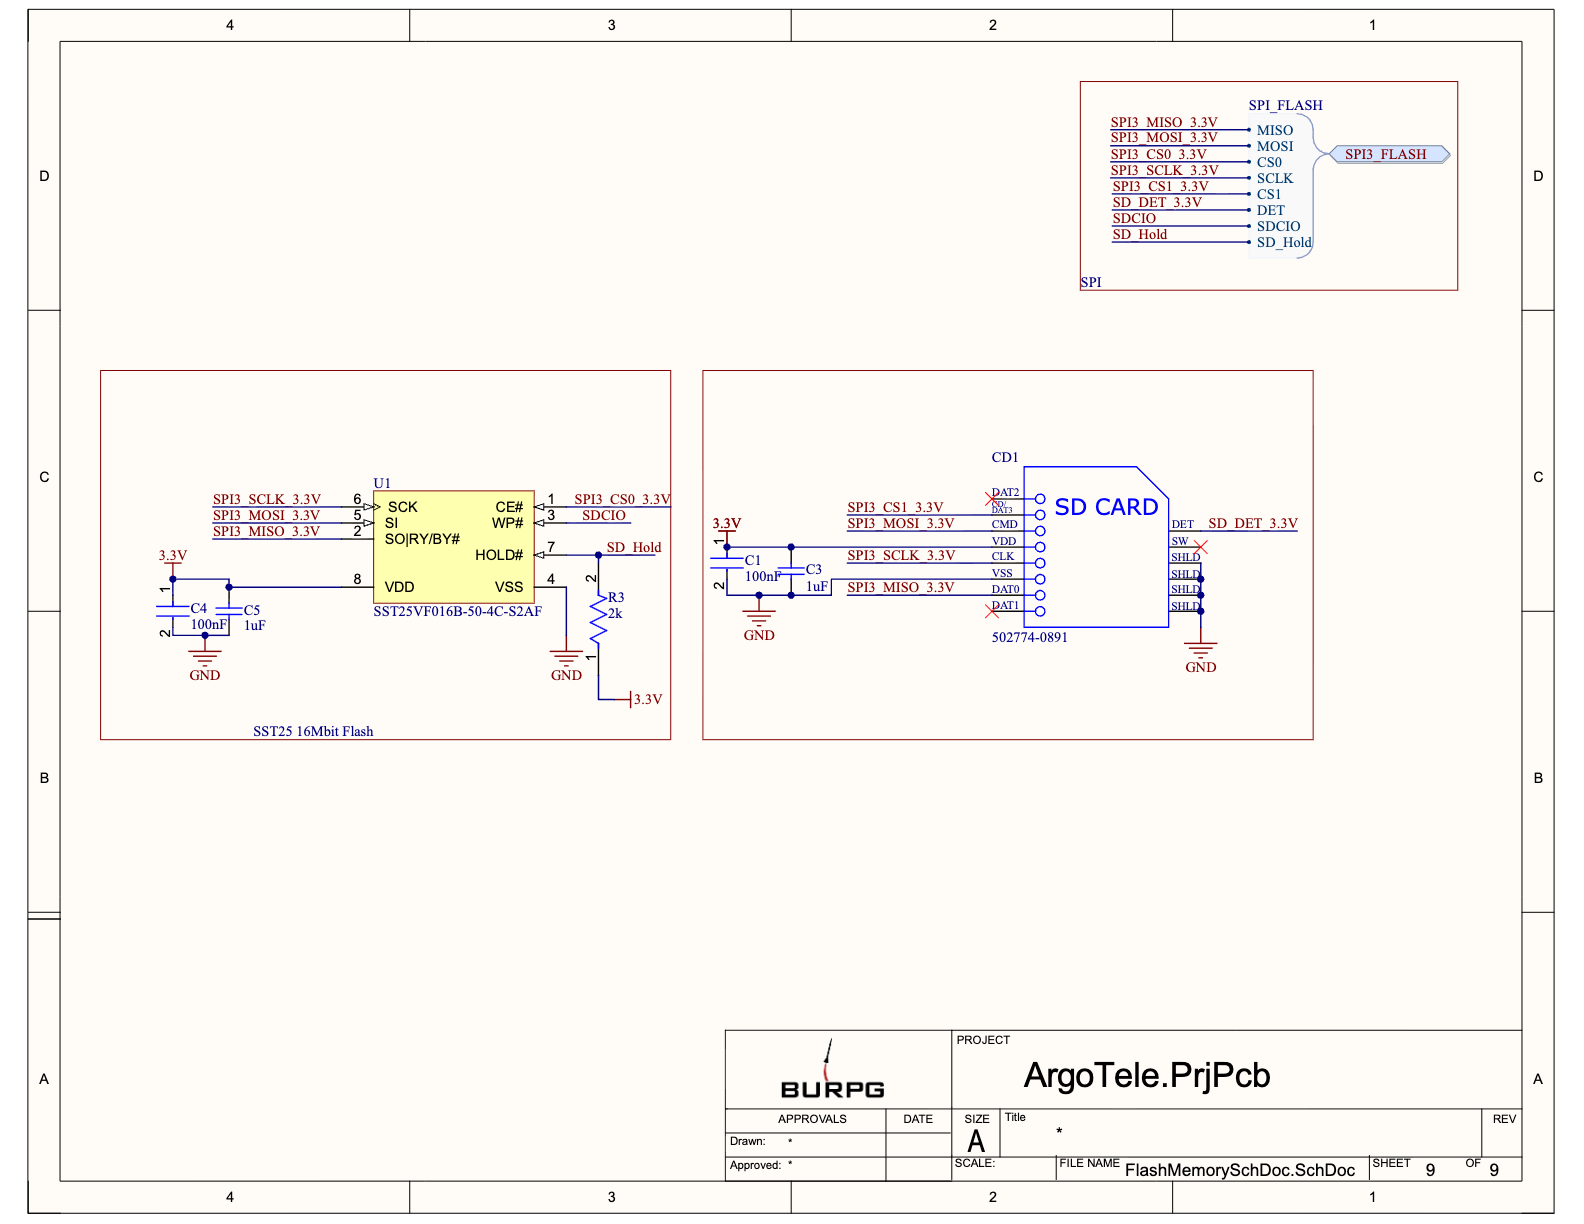The height and width of the screenshot is (1224, 1584).
Task: Click the CD1 designator text
Action: (1005, 457)
